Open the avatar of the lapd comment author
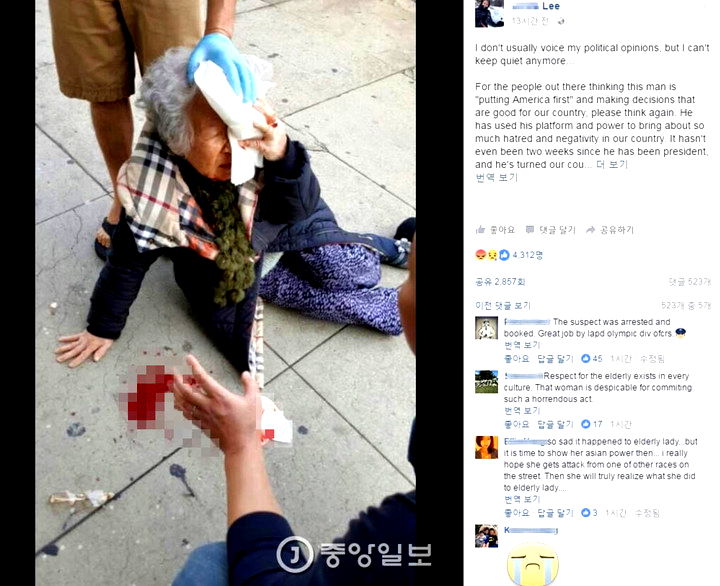 click(x=486, y=328)
